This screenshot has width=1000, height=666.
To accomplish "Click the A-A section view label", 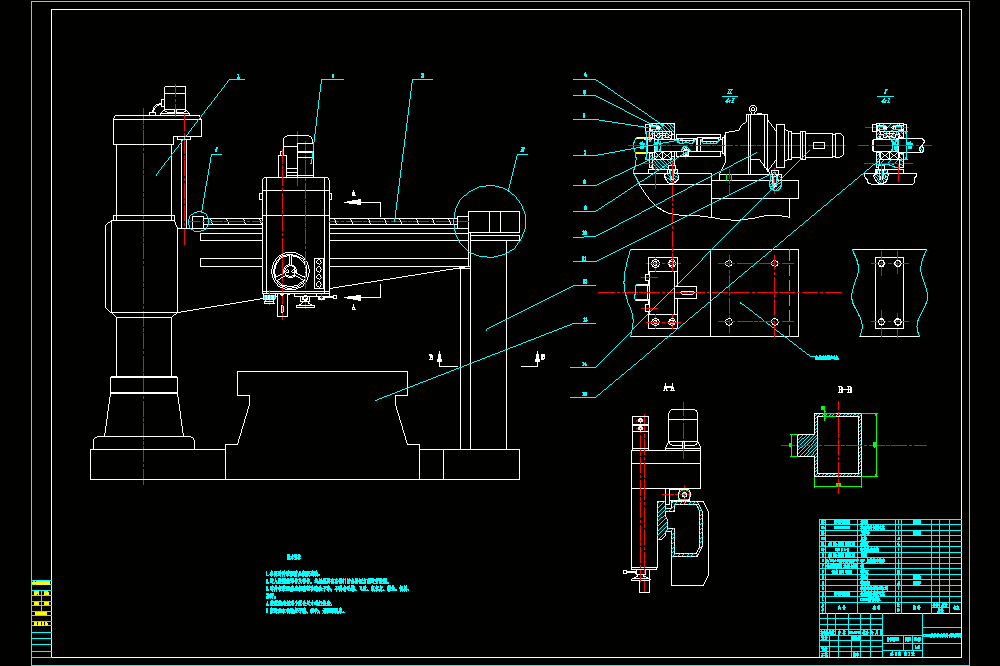I will coord(668,387).
